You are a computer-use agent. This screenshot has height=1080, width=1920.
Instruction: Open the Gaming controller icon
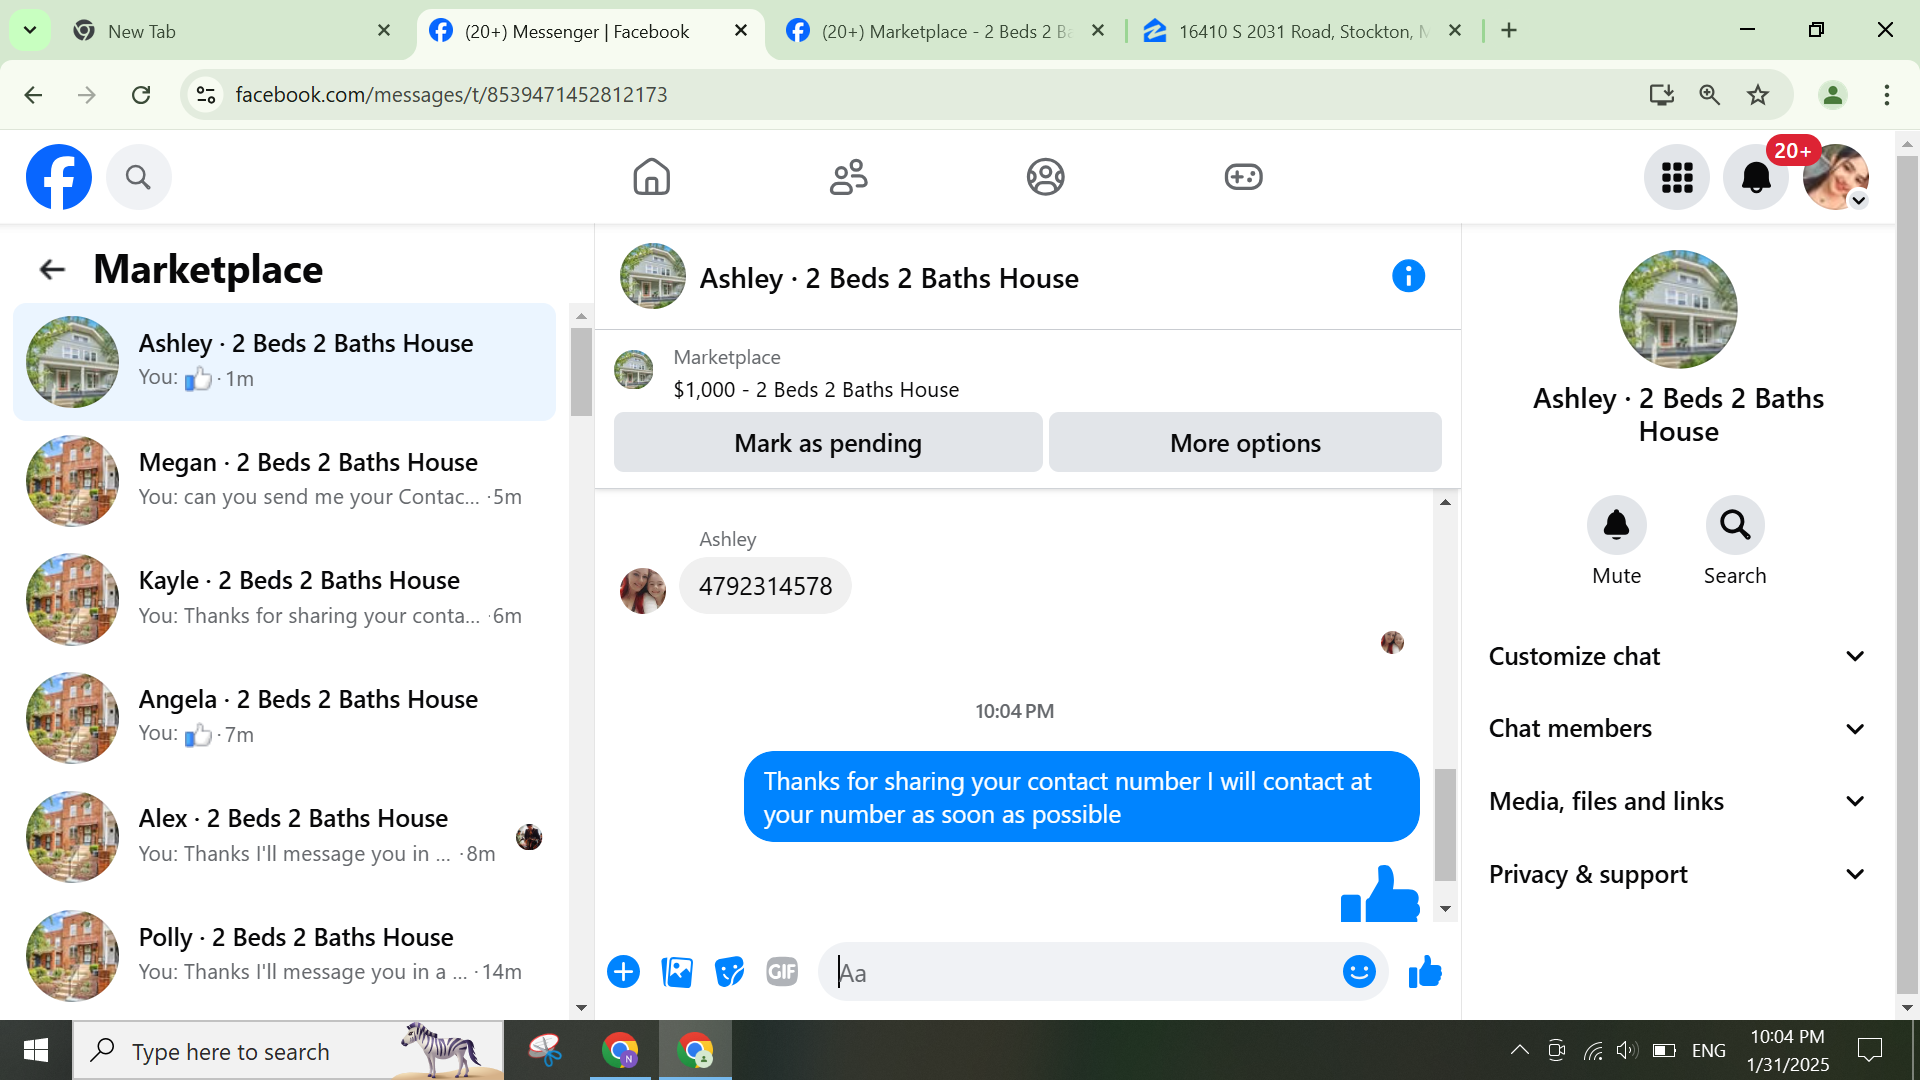1243,177
